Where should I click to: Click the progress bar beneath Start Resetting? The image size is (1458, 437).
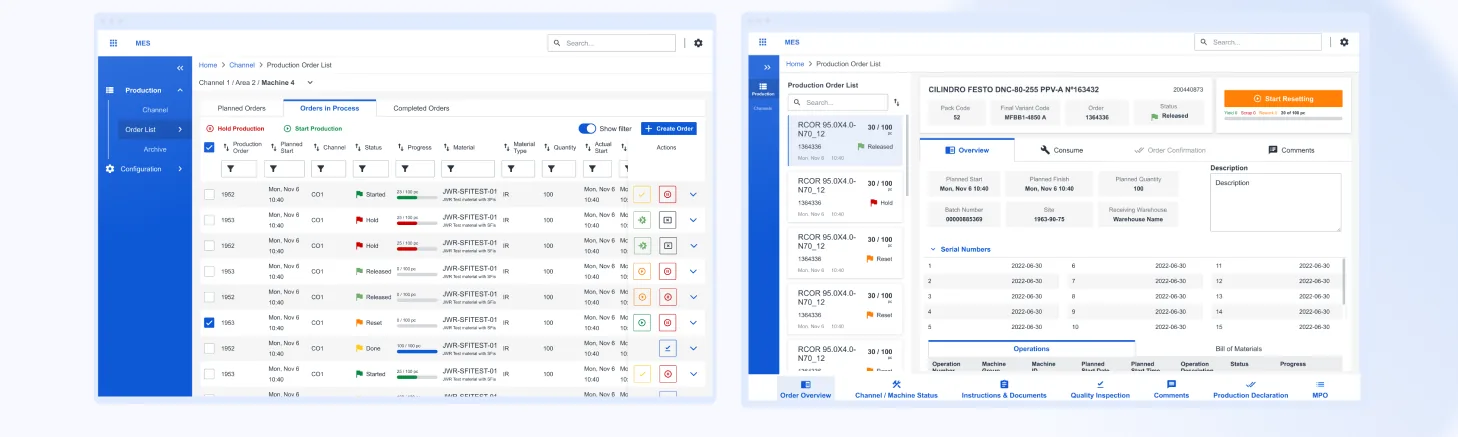(1283, 119)
